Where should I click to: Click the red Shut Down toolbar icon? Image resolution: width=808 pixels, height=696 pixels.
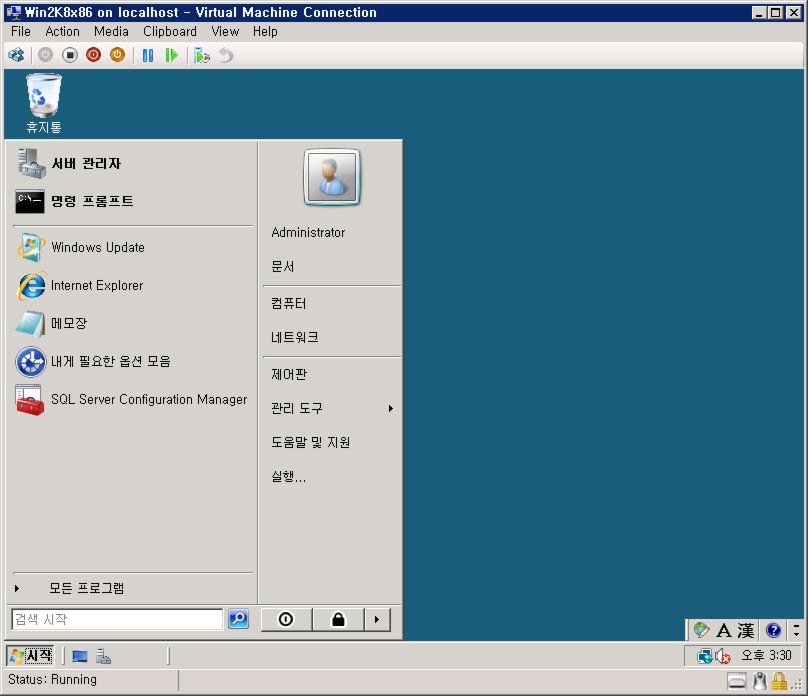tap(93, 55)
